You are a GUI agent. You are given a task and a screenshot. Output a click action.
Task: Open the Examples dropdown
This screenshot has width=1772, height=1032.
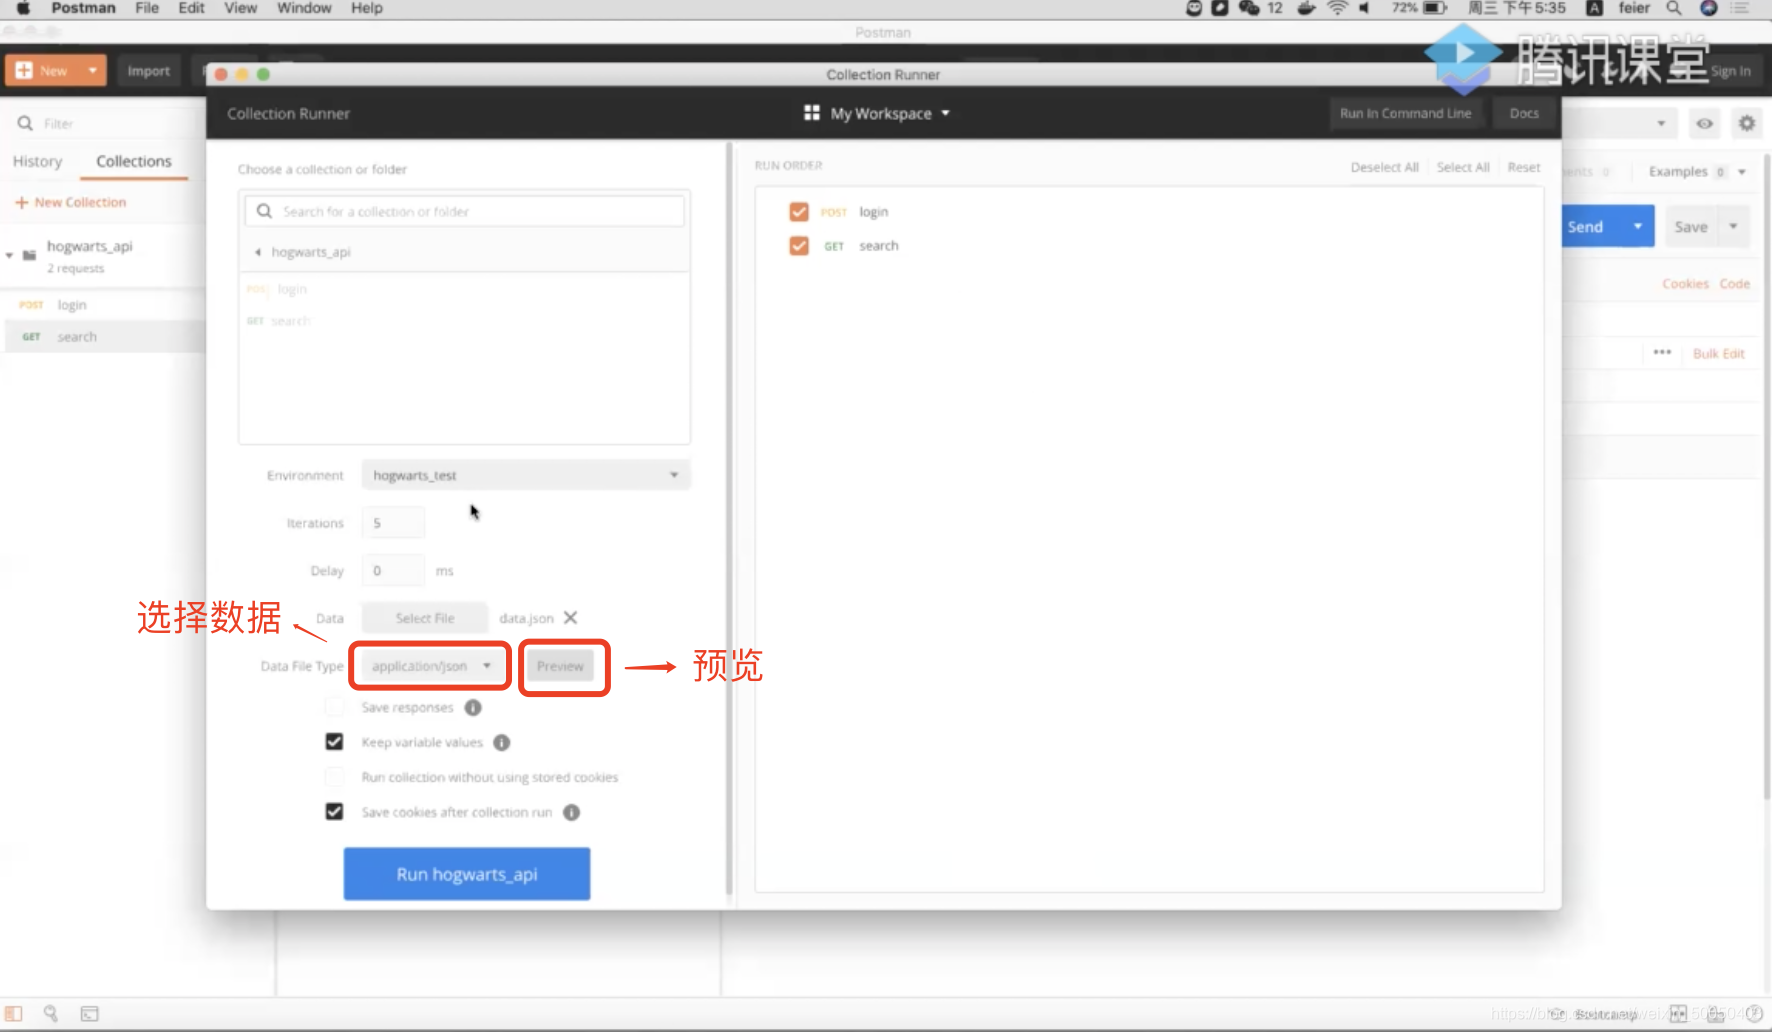(1697, 172)
